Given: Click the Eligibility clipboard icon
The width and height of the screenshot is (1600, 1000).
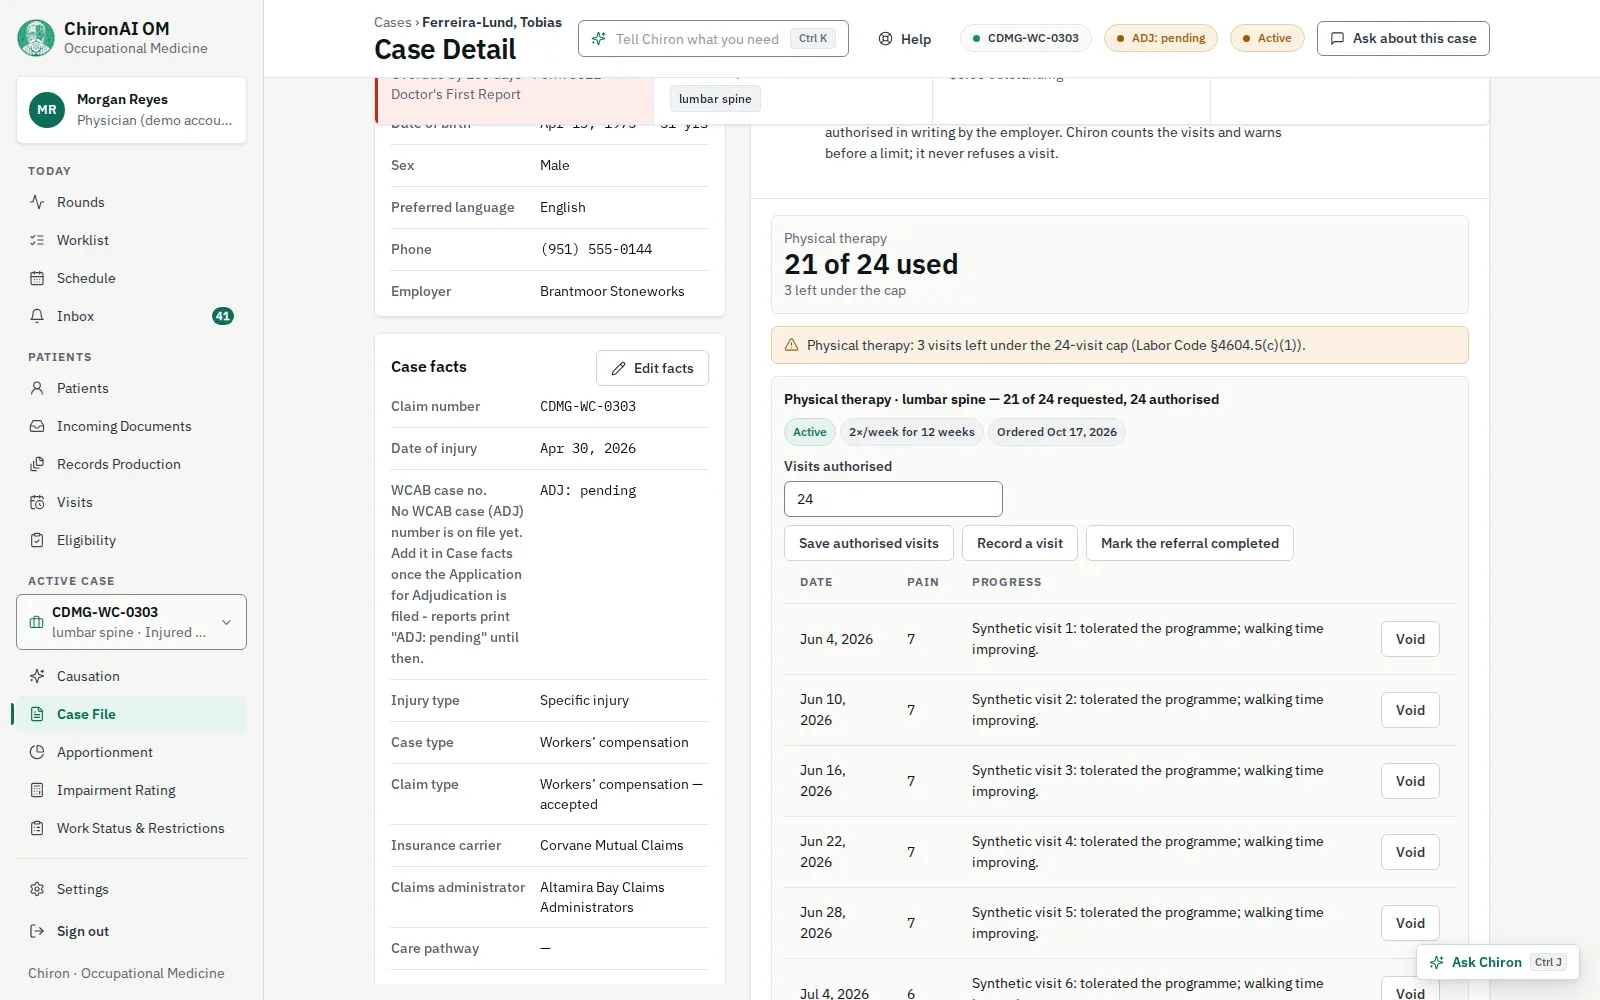Looking at the screenshot, I should point(37,540).
